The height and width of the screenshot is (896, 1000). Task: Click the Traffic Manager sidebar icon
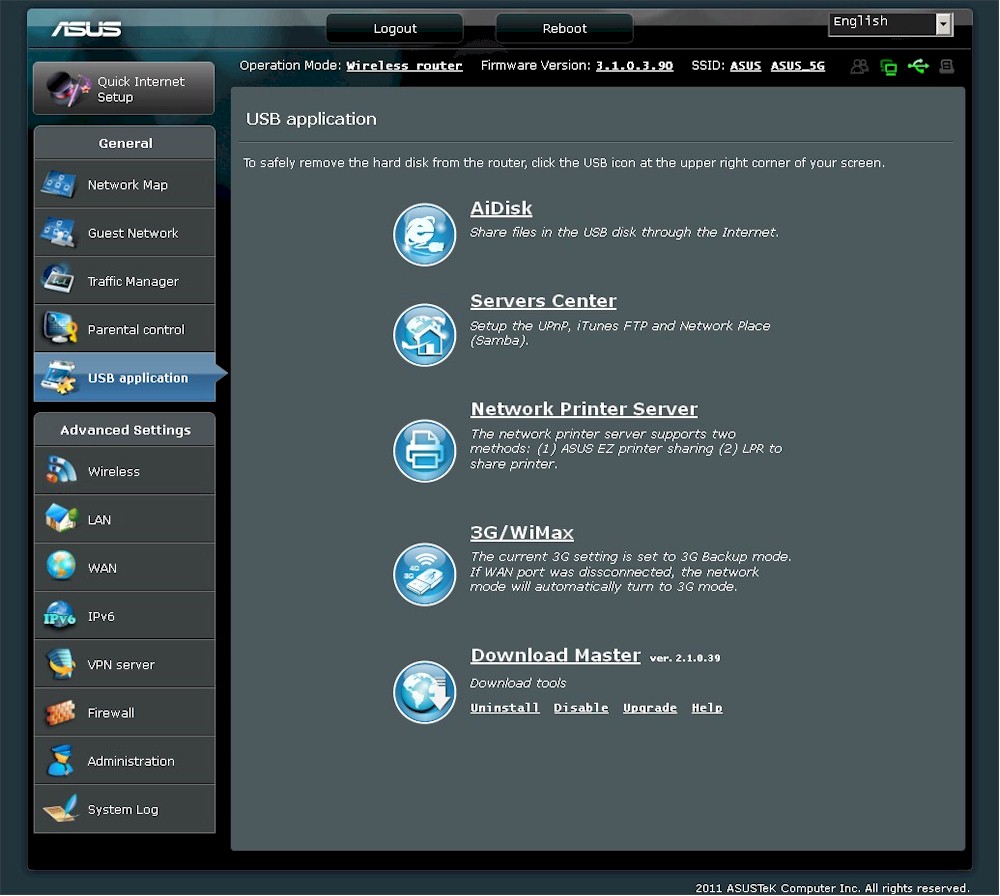point(59,280)
